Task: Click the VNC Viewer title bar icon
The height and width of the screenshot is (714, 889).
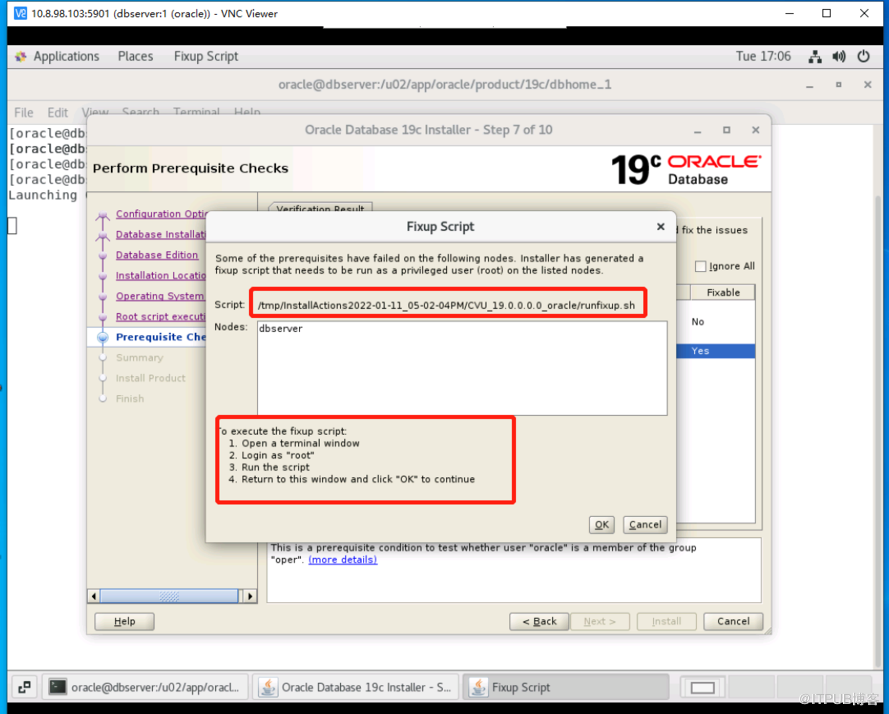Action: (x=20, y=13)
